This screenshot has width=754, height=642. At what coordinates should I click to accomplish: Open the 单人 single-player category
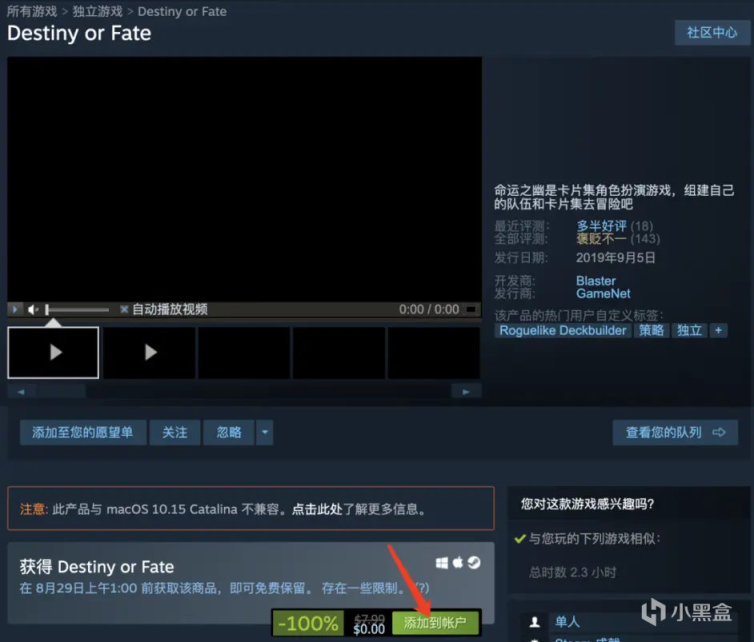567,621
